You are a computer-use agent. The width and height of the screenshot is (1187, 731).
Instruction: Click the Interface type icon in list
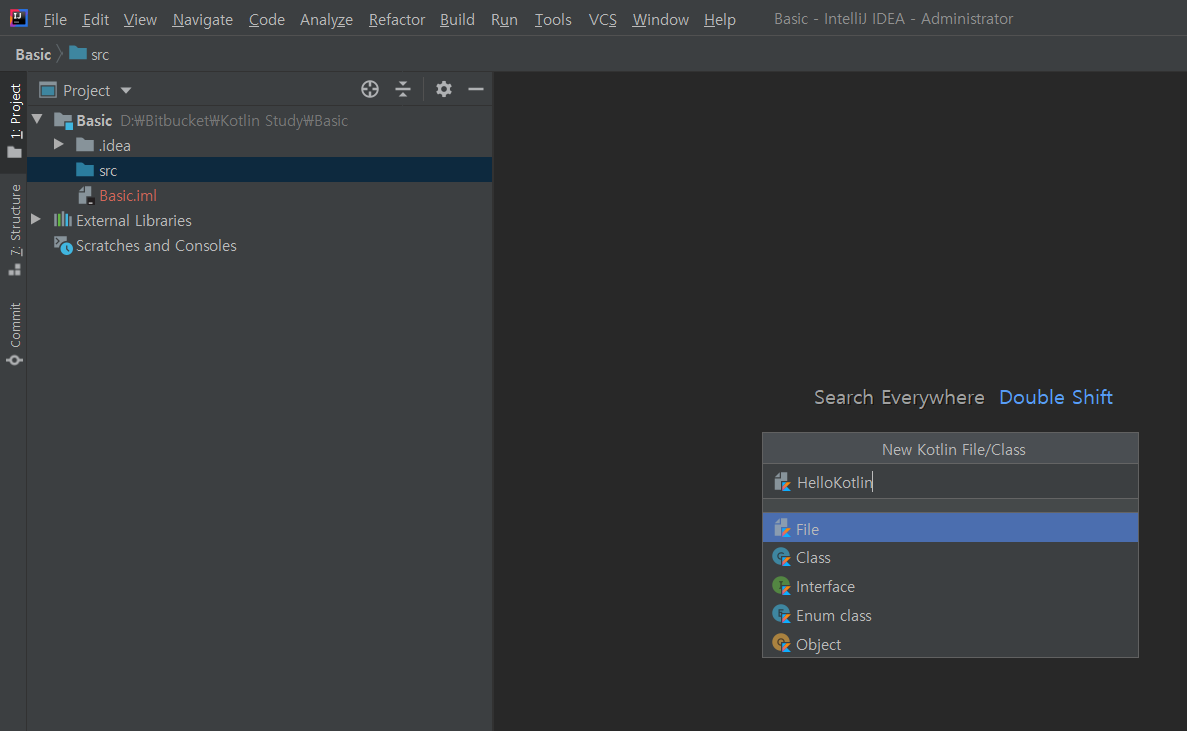[x=781, y=586]
